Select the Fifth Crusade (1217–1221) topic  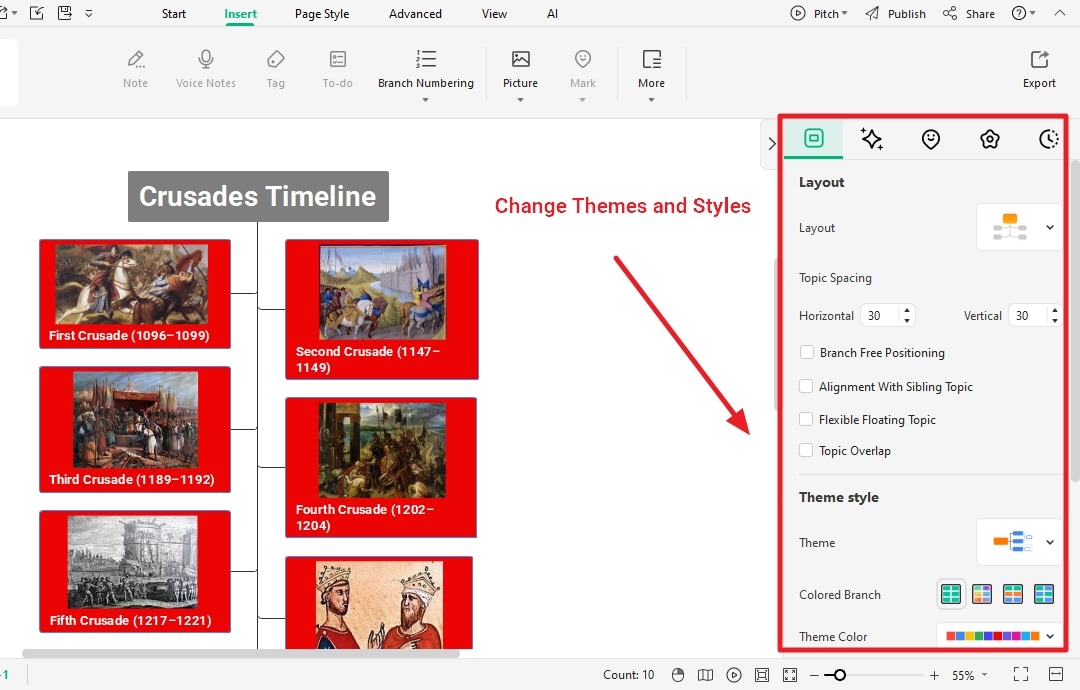(x=135, y=572)
